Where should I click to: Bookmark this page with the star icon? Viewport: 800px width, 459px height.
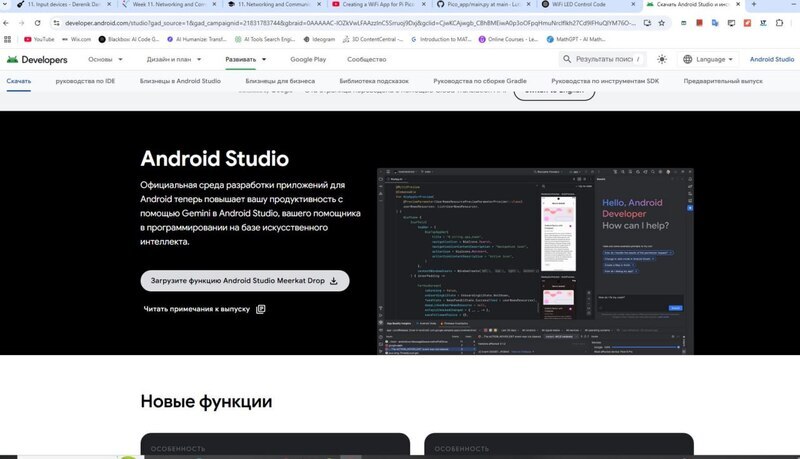[x=662, y=23]
